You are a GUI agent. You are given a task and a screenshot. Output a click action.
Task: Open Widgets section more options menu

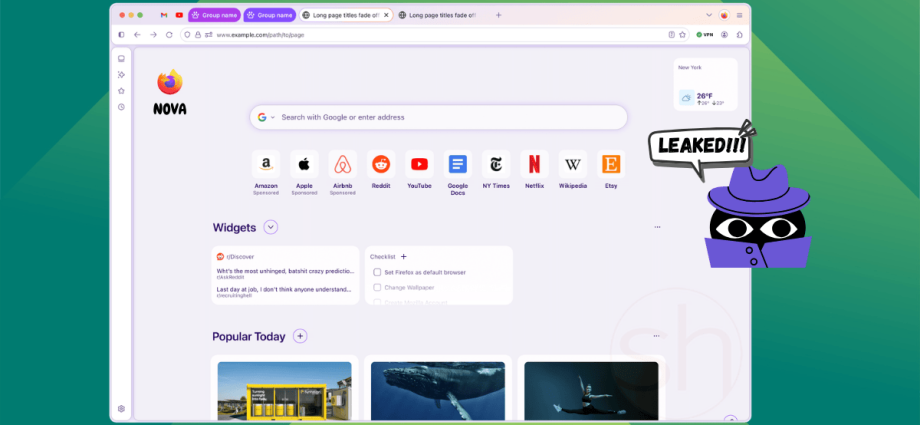(x=657, y=227)
